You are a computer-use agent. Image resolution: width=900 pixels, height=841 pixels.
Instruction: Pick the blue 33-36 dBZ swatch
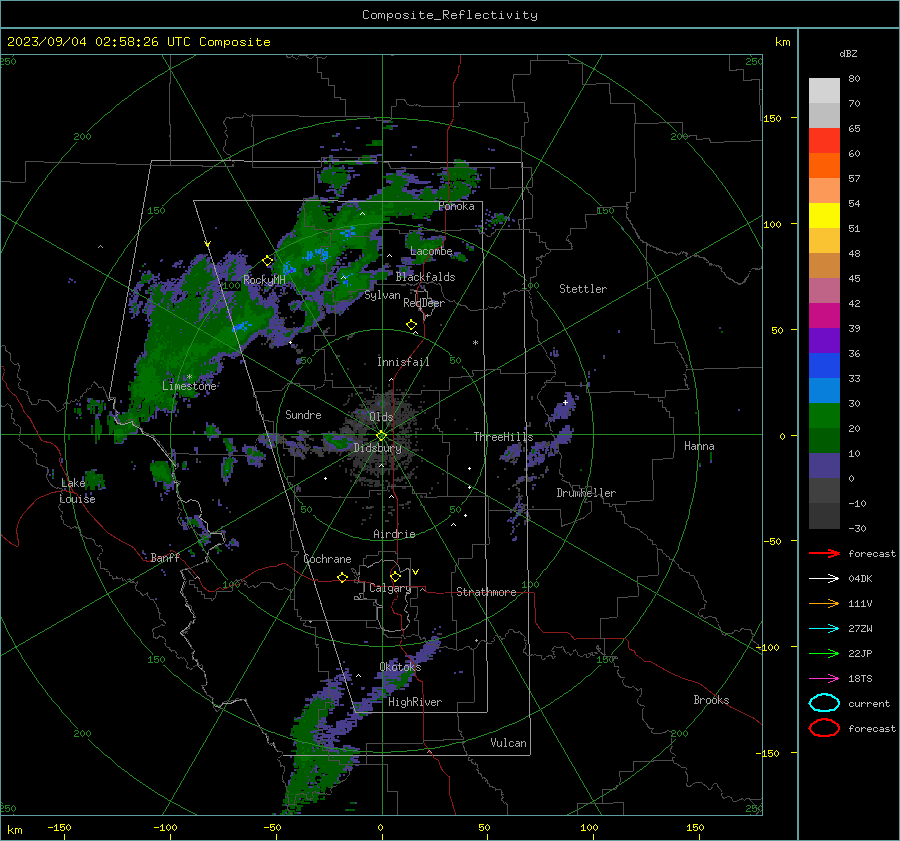(x=824, y=366)
